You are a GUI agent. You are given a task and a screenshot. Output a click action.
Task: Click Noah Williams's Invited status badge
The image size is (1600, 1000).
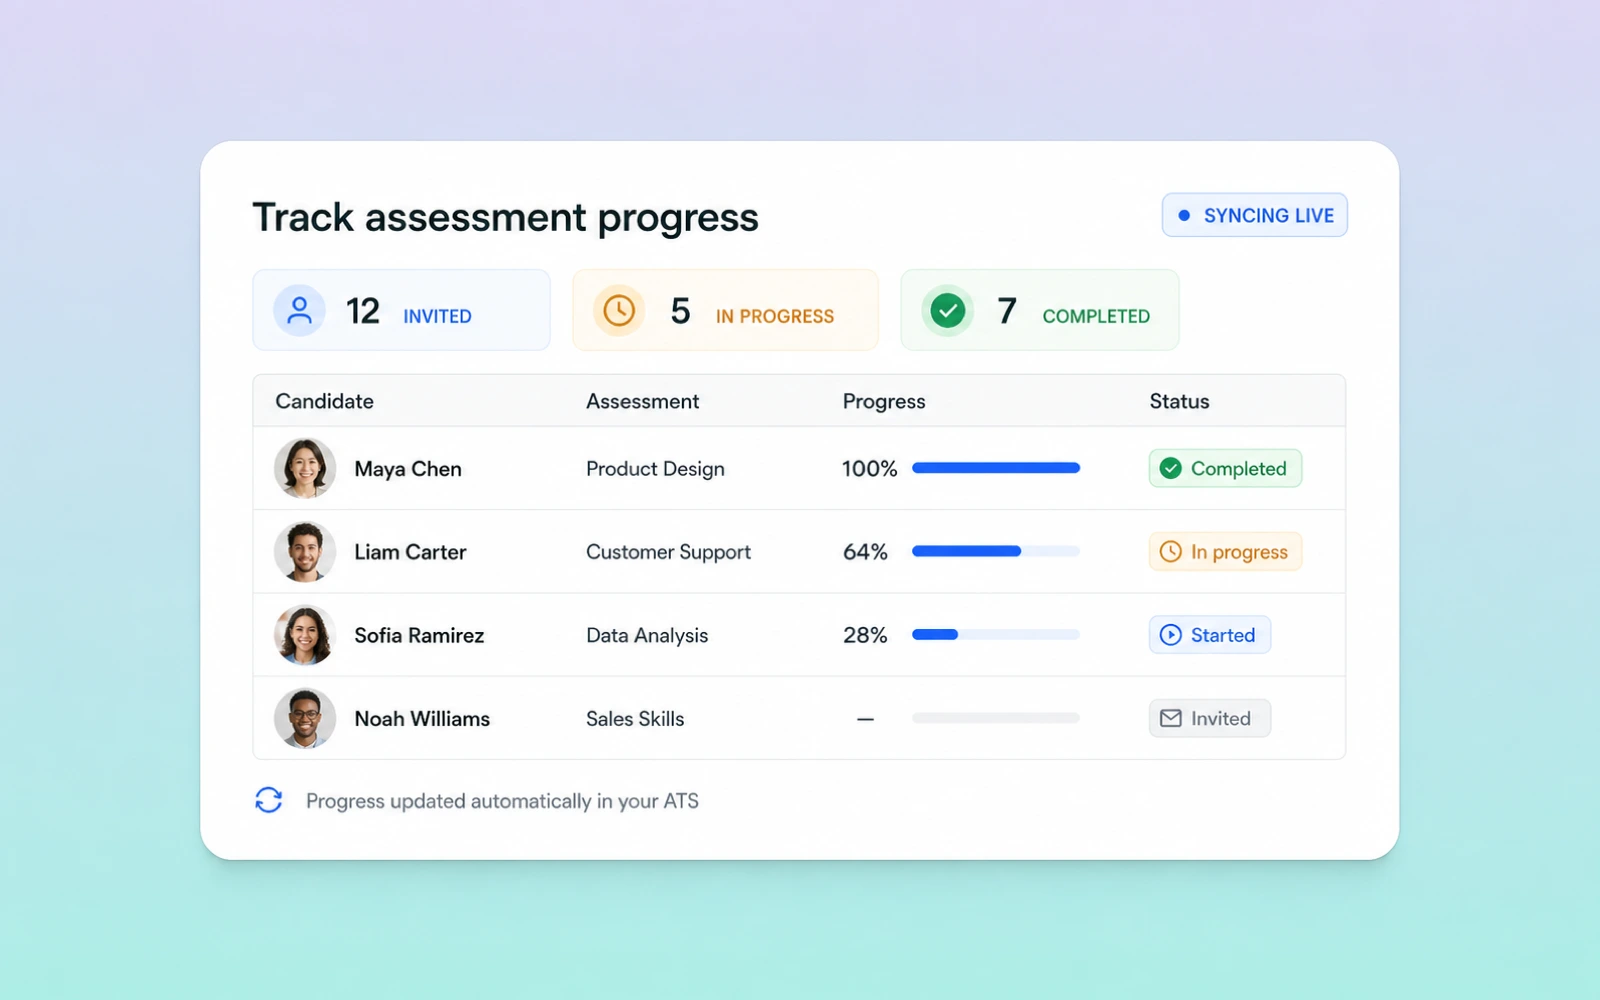[x=1209, y=718]
